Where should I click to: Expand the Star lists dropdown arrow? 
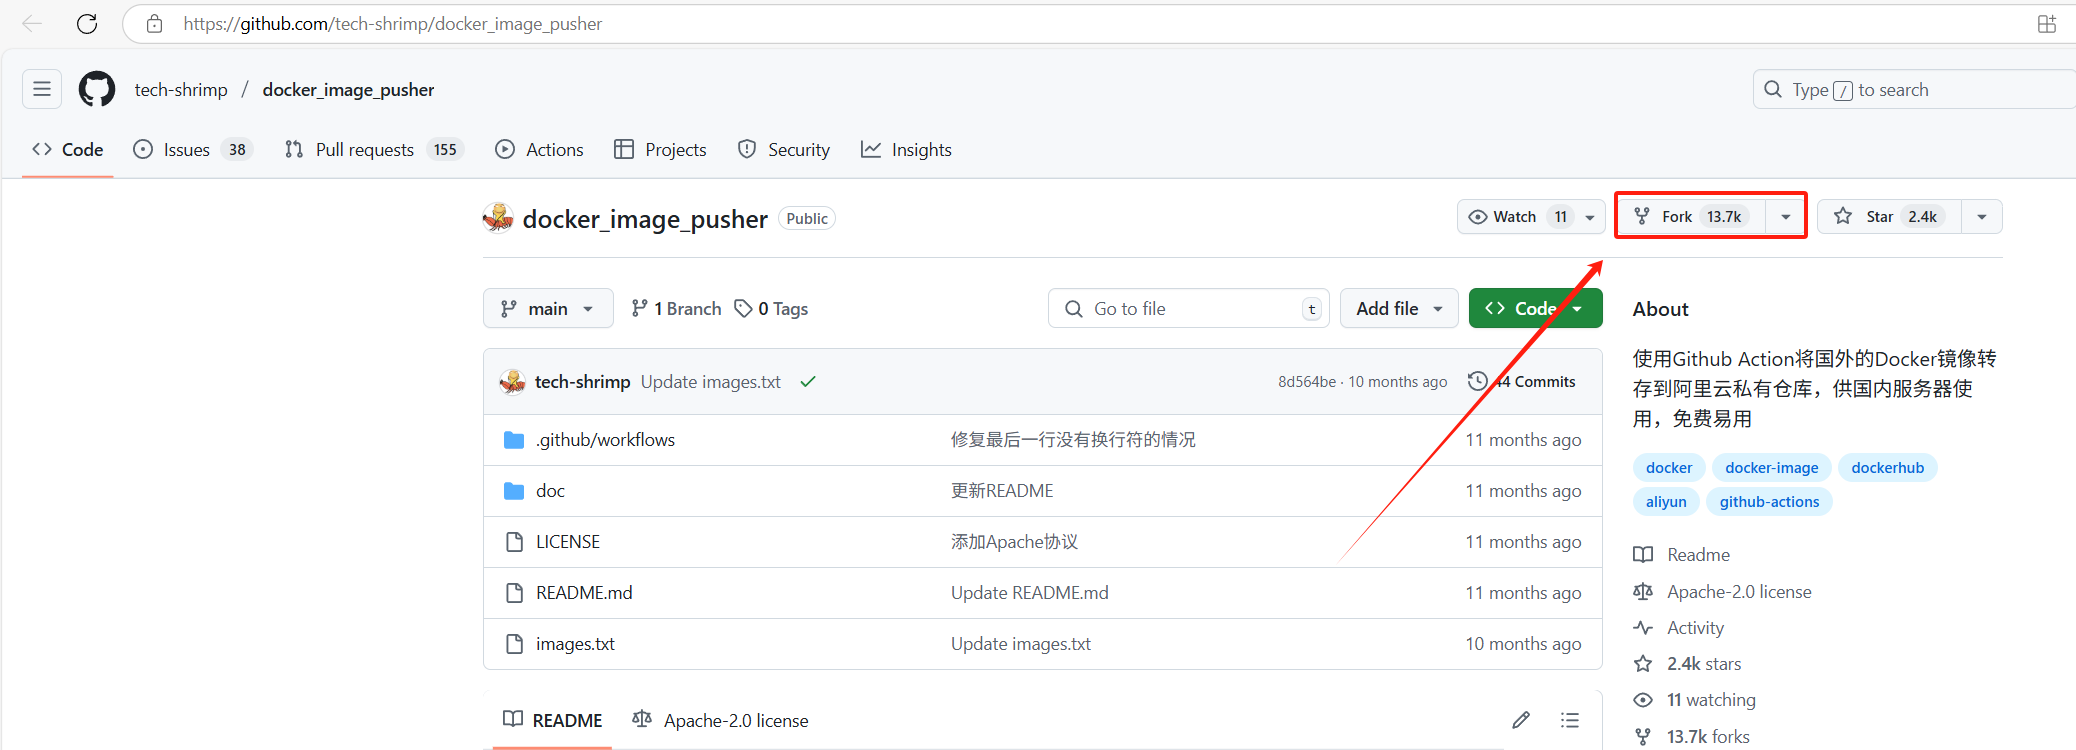pos(1982,217)
